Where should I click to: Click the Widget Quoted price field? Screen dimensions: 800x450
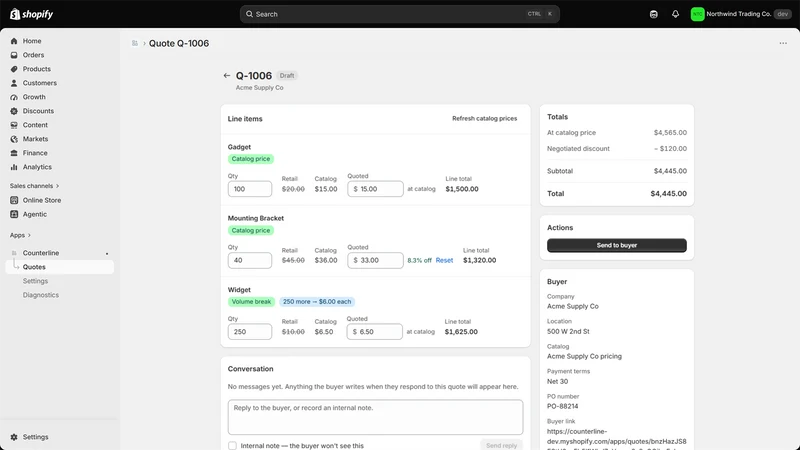point(374,332)
